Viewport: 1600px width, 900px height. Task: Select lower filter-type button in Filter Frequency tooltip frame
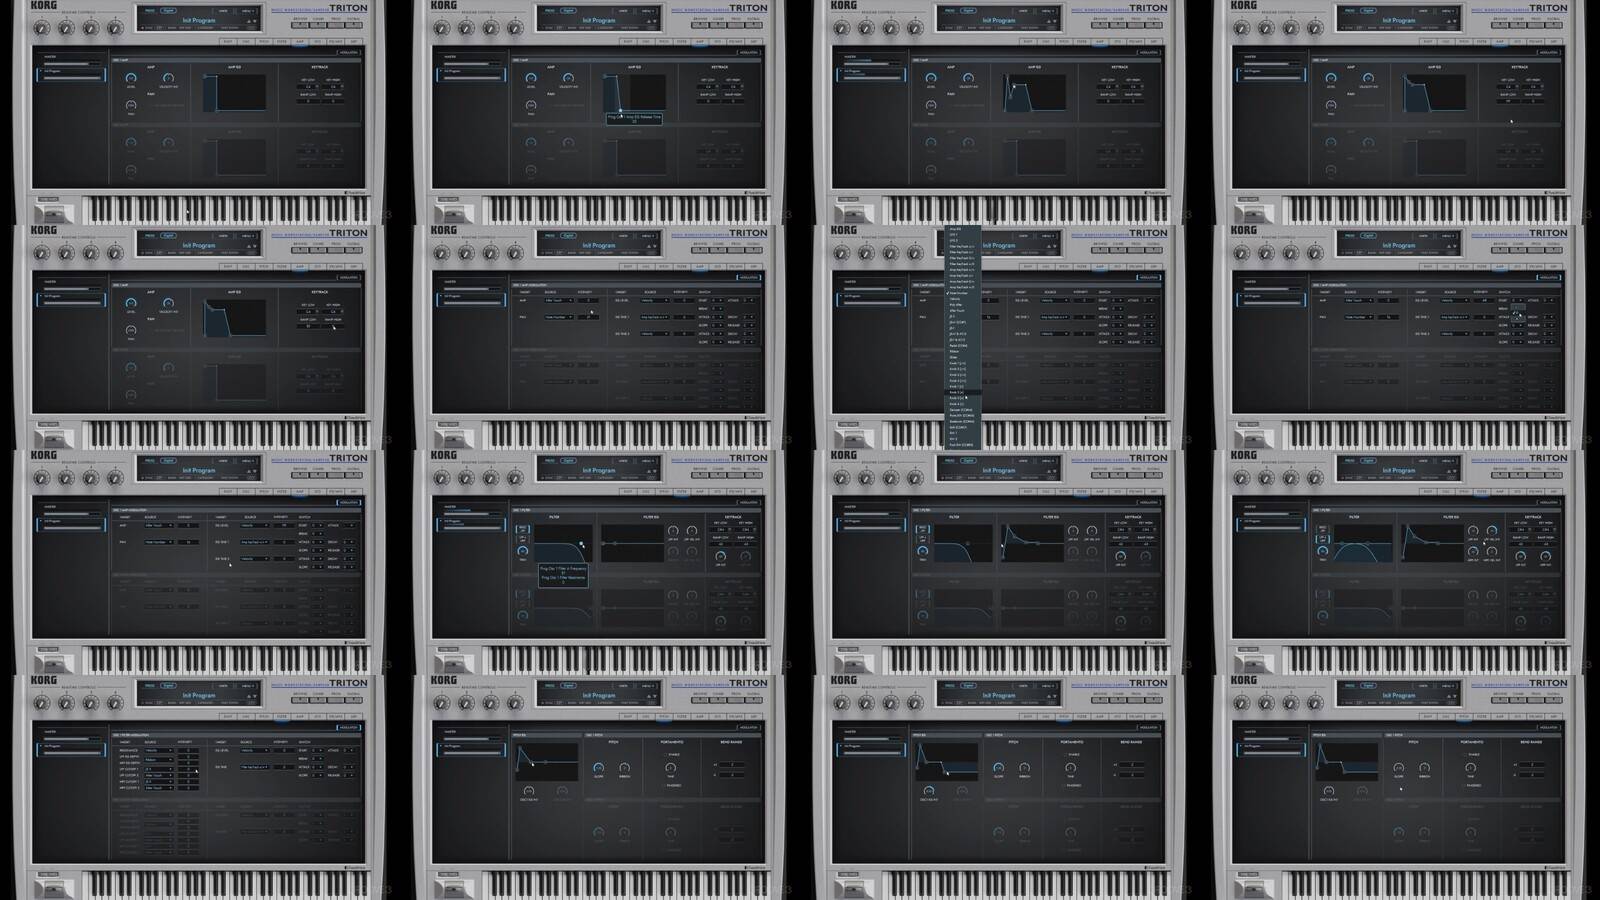pos(522,539)
